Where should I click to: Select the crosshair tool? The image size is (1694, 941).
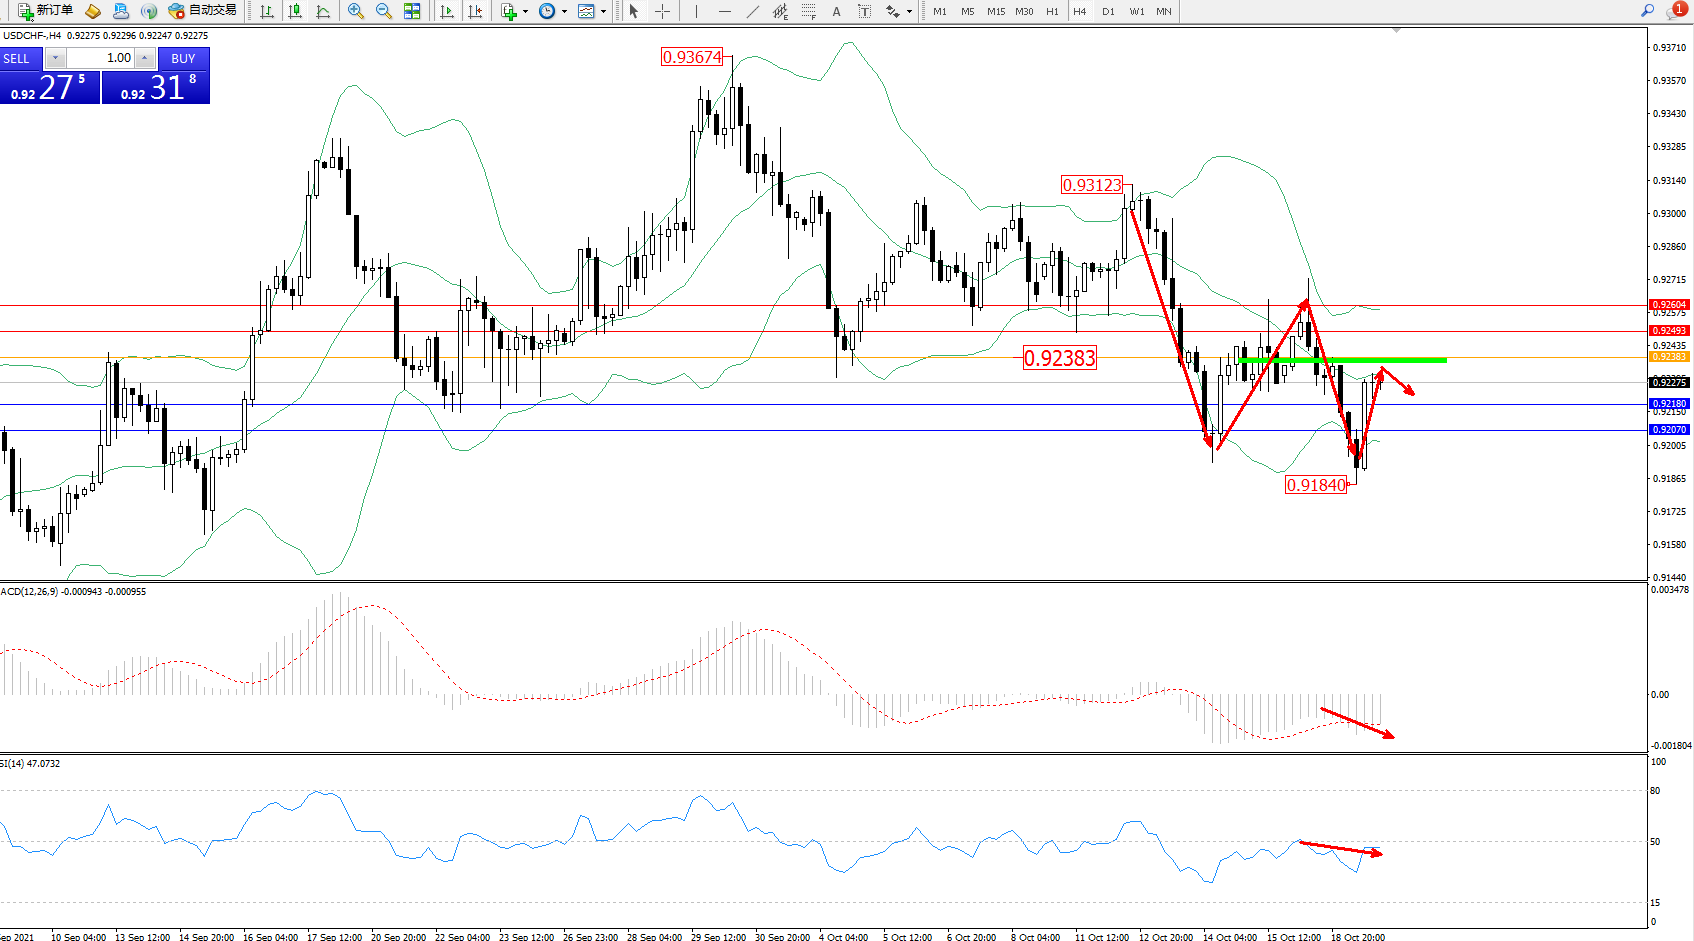[662, 11]
